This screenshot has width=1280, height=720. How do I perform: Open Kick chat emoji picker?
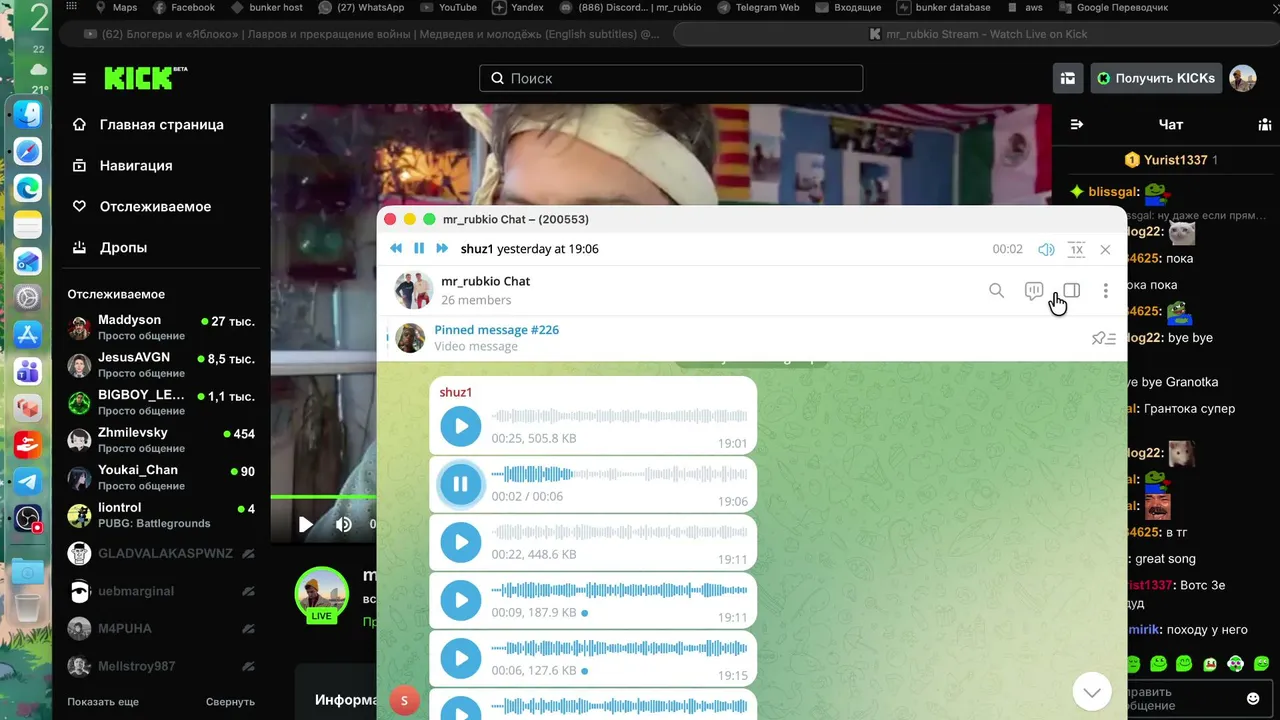click(1253, 698)
